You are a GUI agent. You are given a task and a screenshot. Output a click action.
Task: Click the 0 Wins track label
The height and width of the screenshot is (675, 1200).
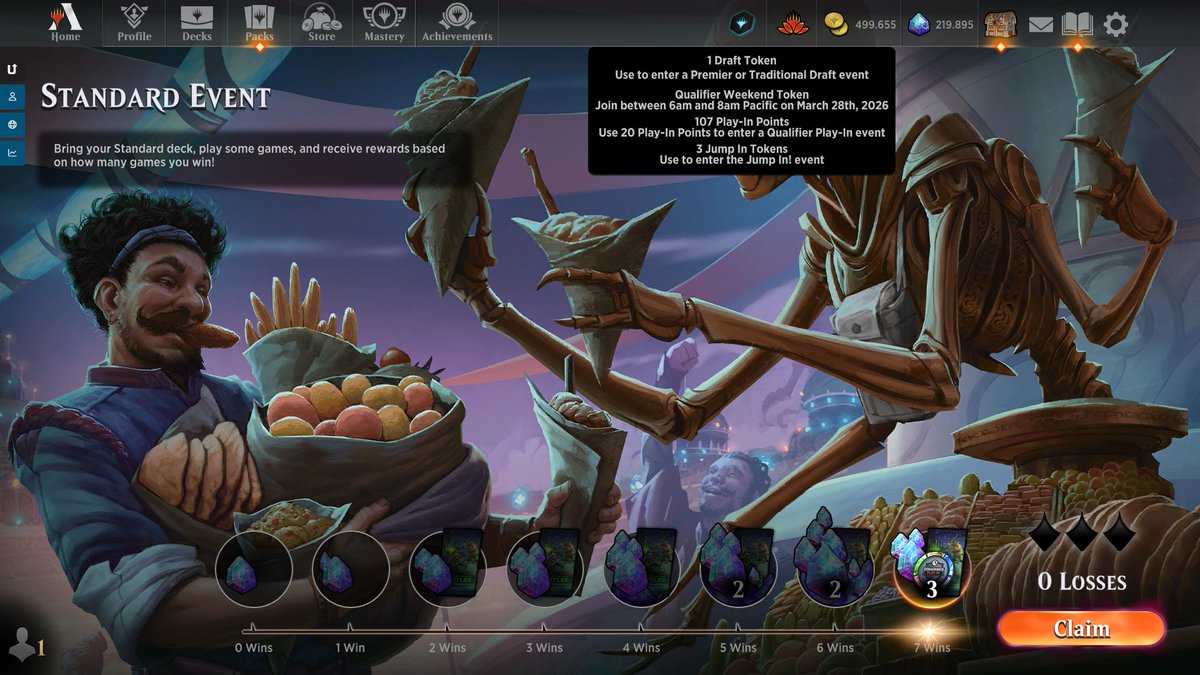(253, 647)
